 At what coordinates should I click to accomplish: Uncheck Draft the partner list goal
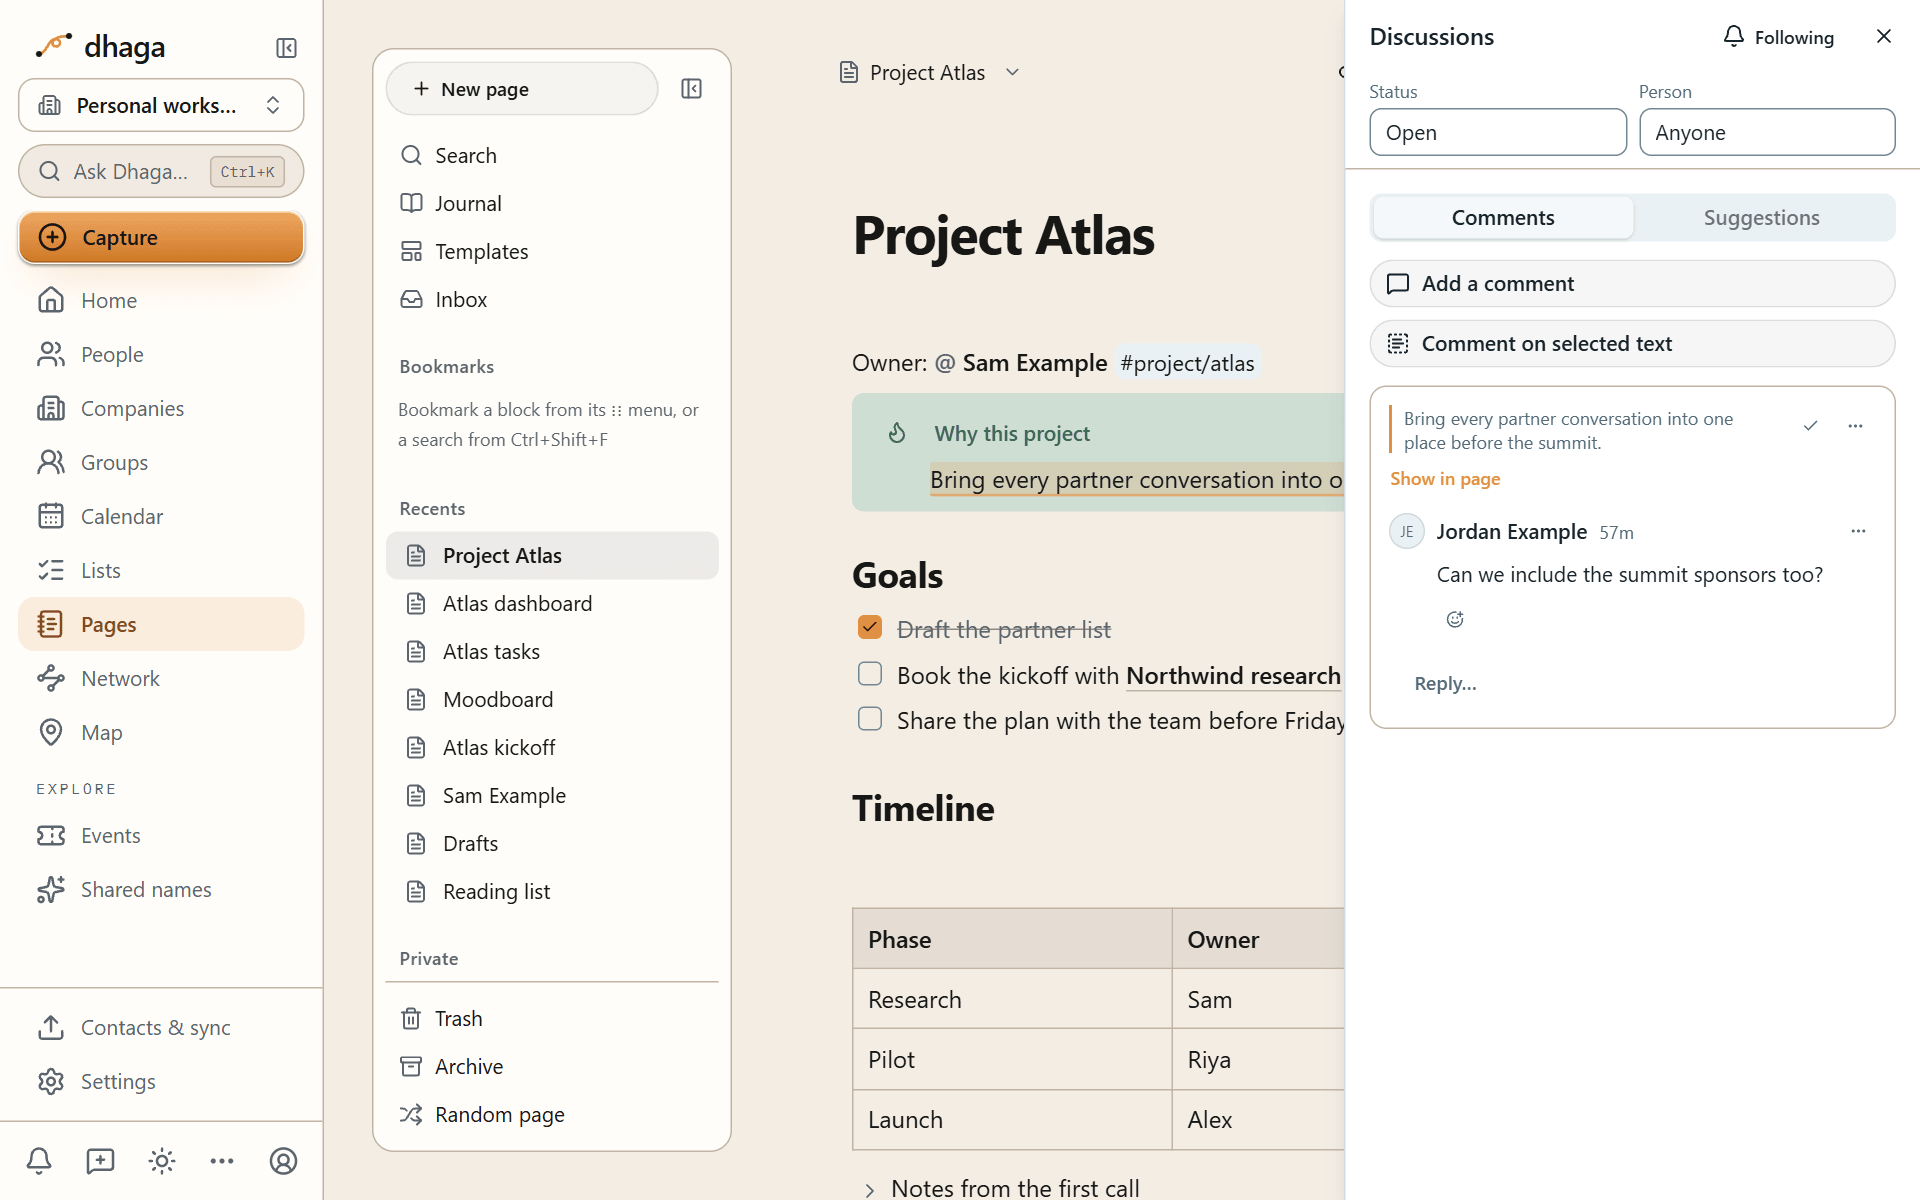click(870, 628)
